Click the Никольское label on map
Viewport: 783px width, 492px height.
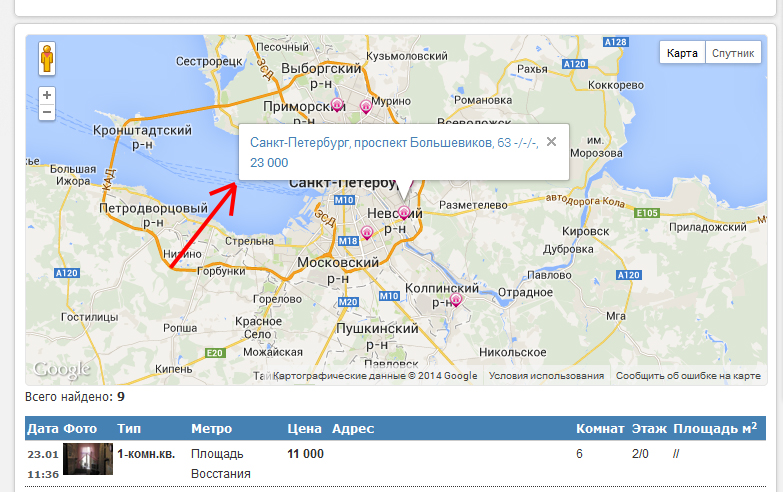(x=513, y=352)
